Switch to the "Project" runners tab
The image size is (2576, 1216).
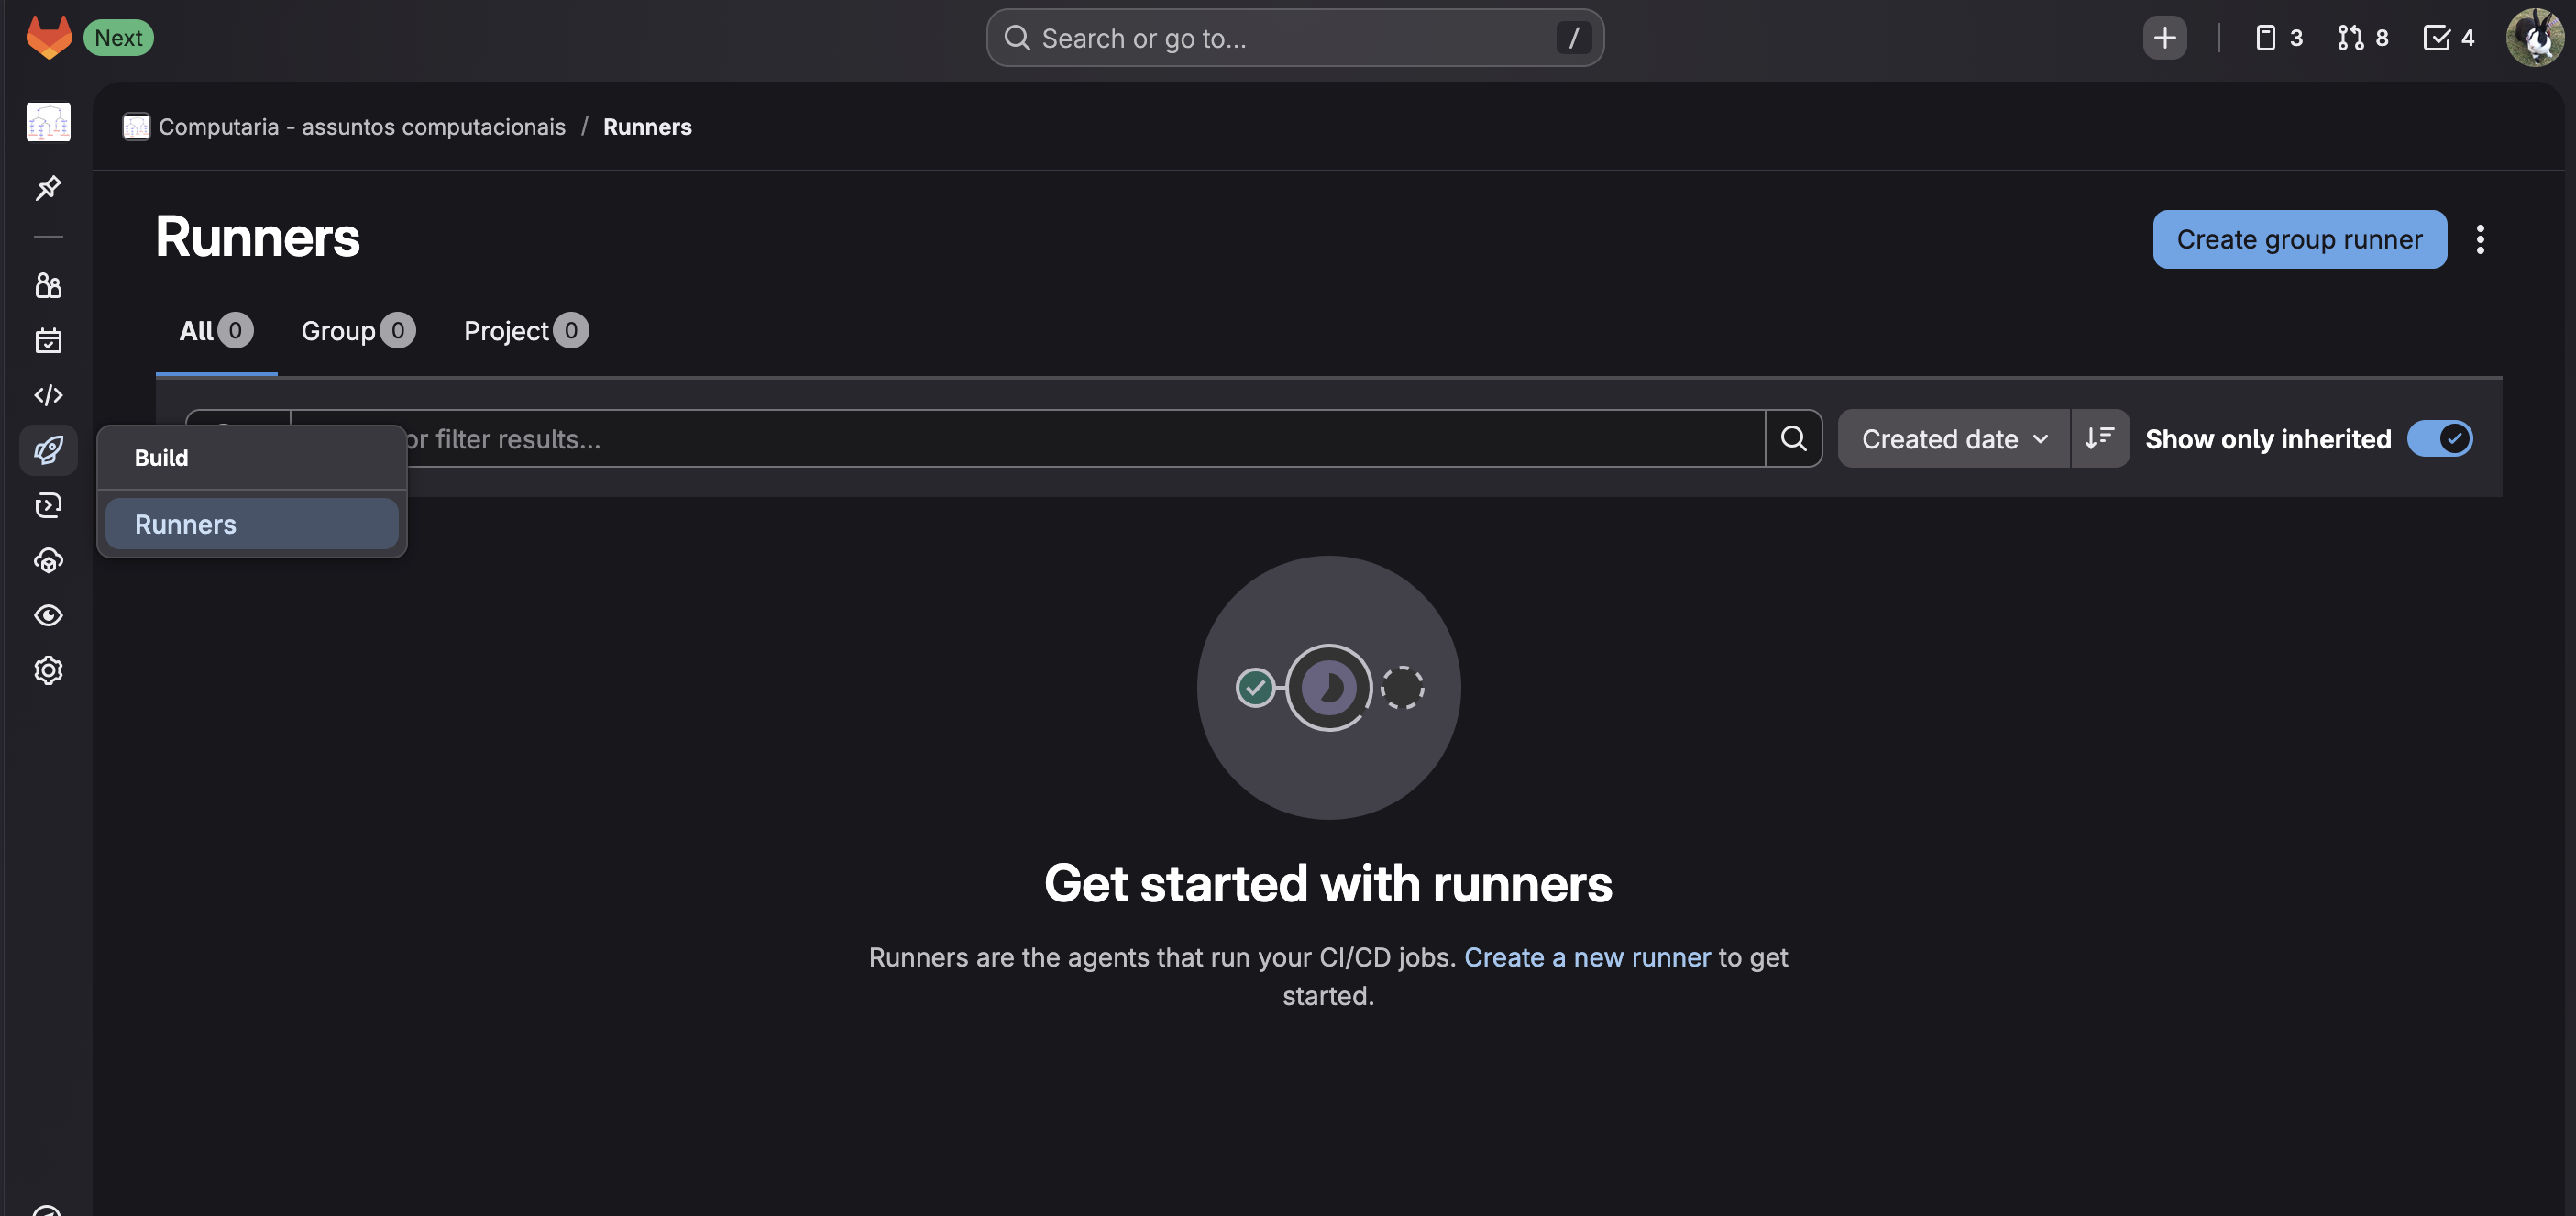pos(523,330)
